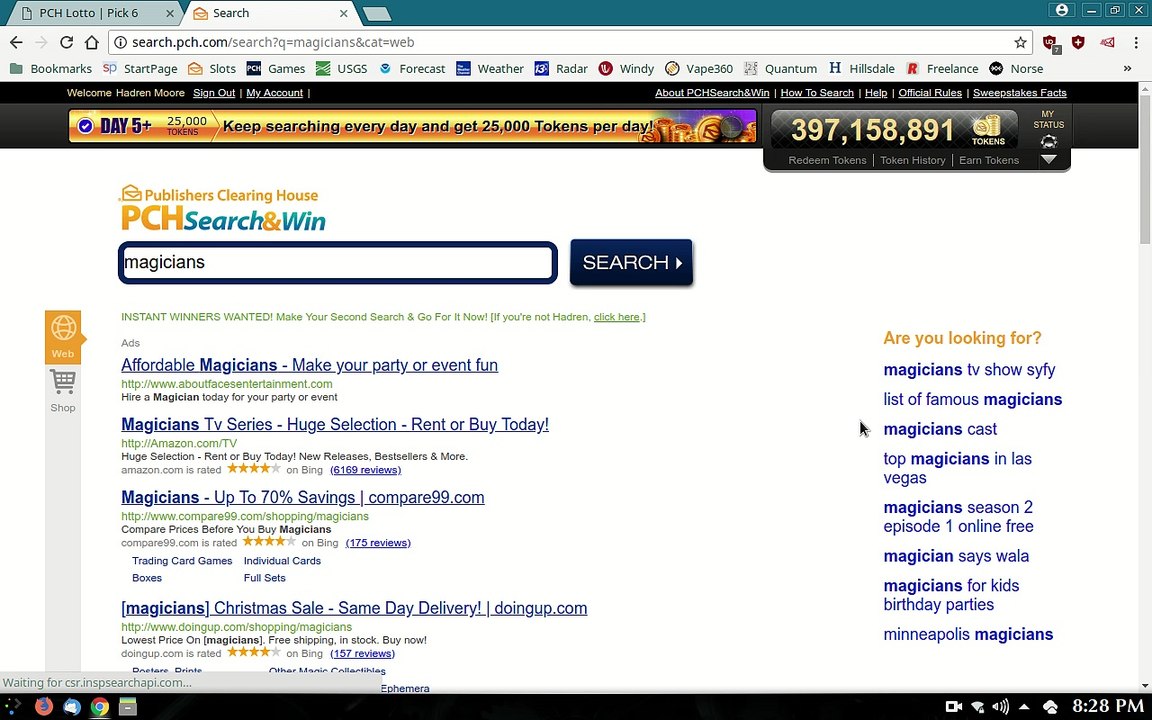Open the Radar bookmark
Image resolution: width=1152 pixels, height=720 pixels.
point(561,68)
